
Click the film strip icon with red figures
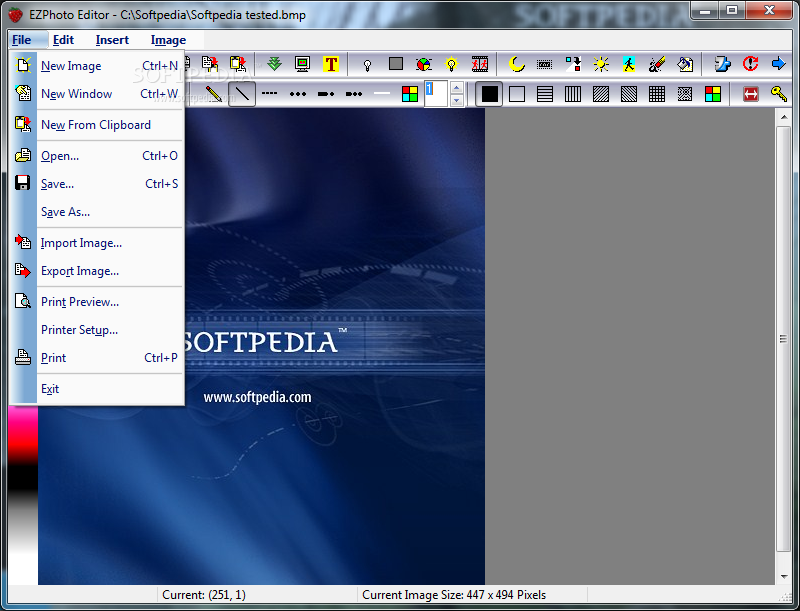tap(480, 64)
